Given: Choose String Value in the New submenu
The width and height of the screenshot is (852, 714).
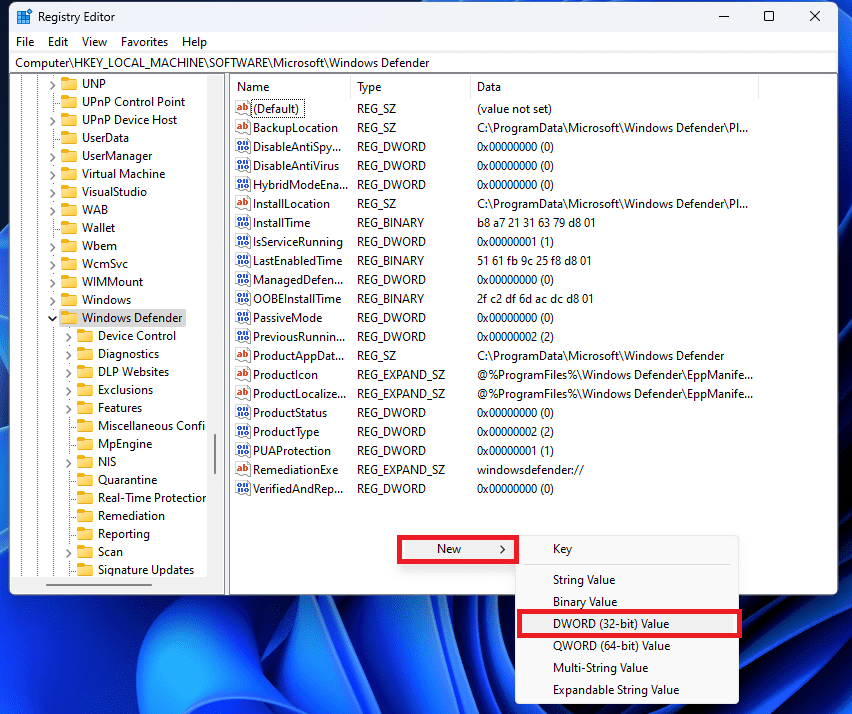Looking at the screenshot, I should [x=627, y=580].
